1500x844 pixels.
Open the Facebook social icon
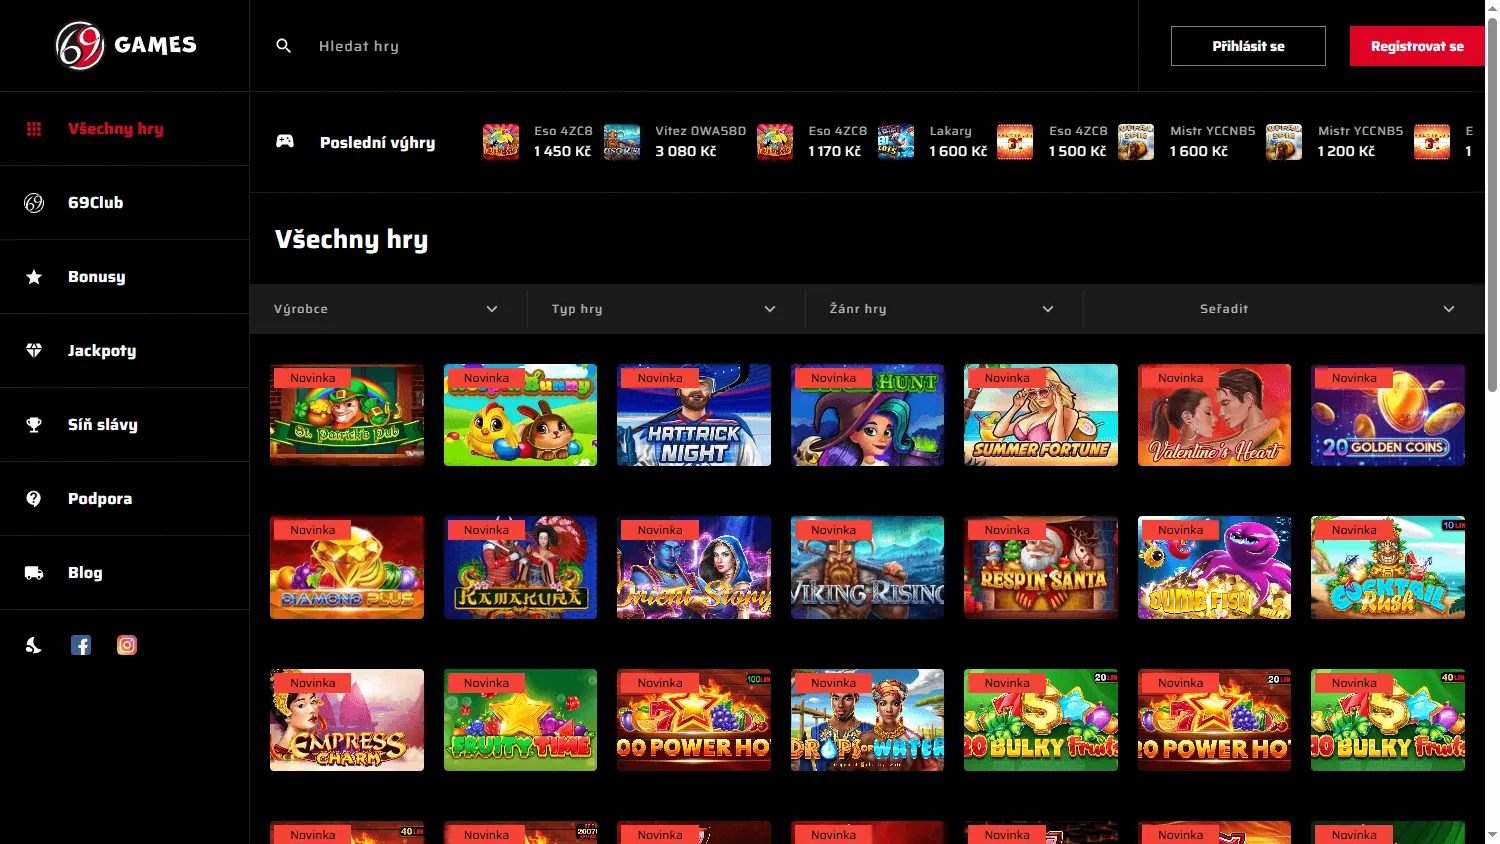tap(80, 644)
